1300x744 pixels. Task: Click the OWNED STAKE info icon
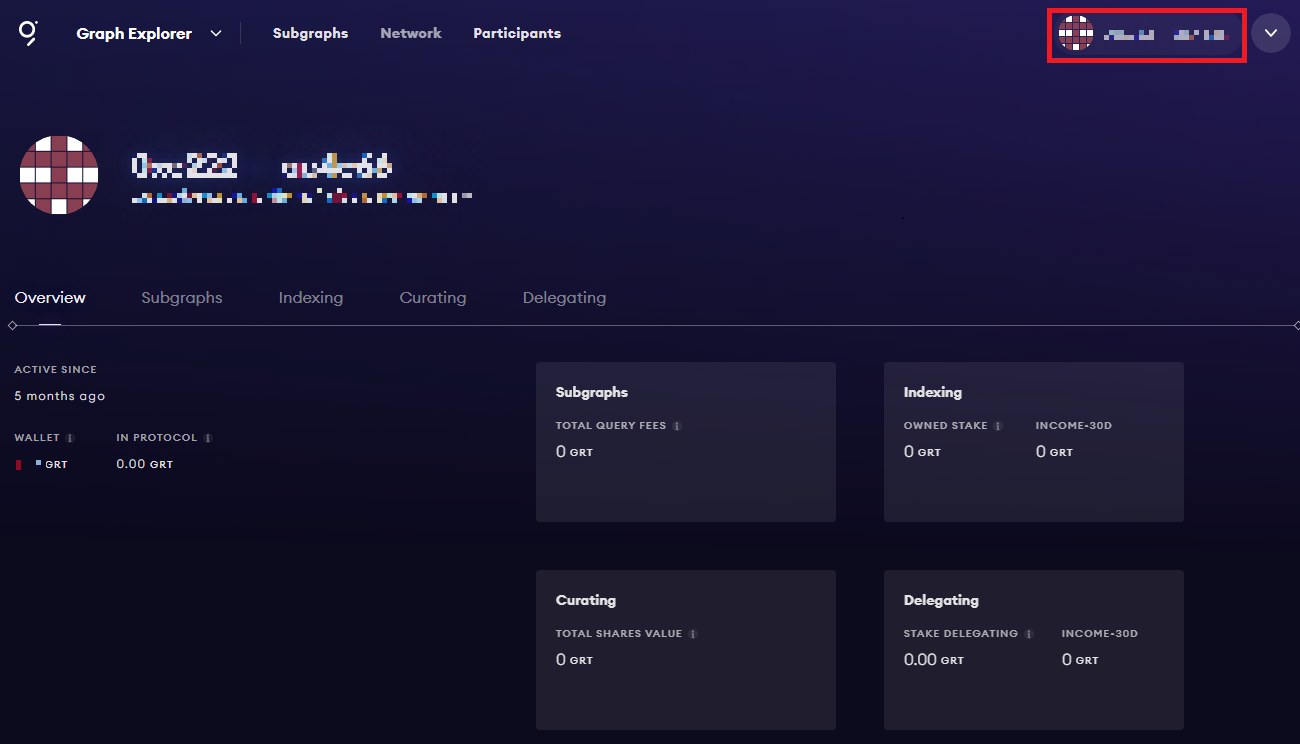coord(997,425)
